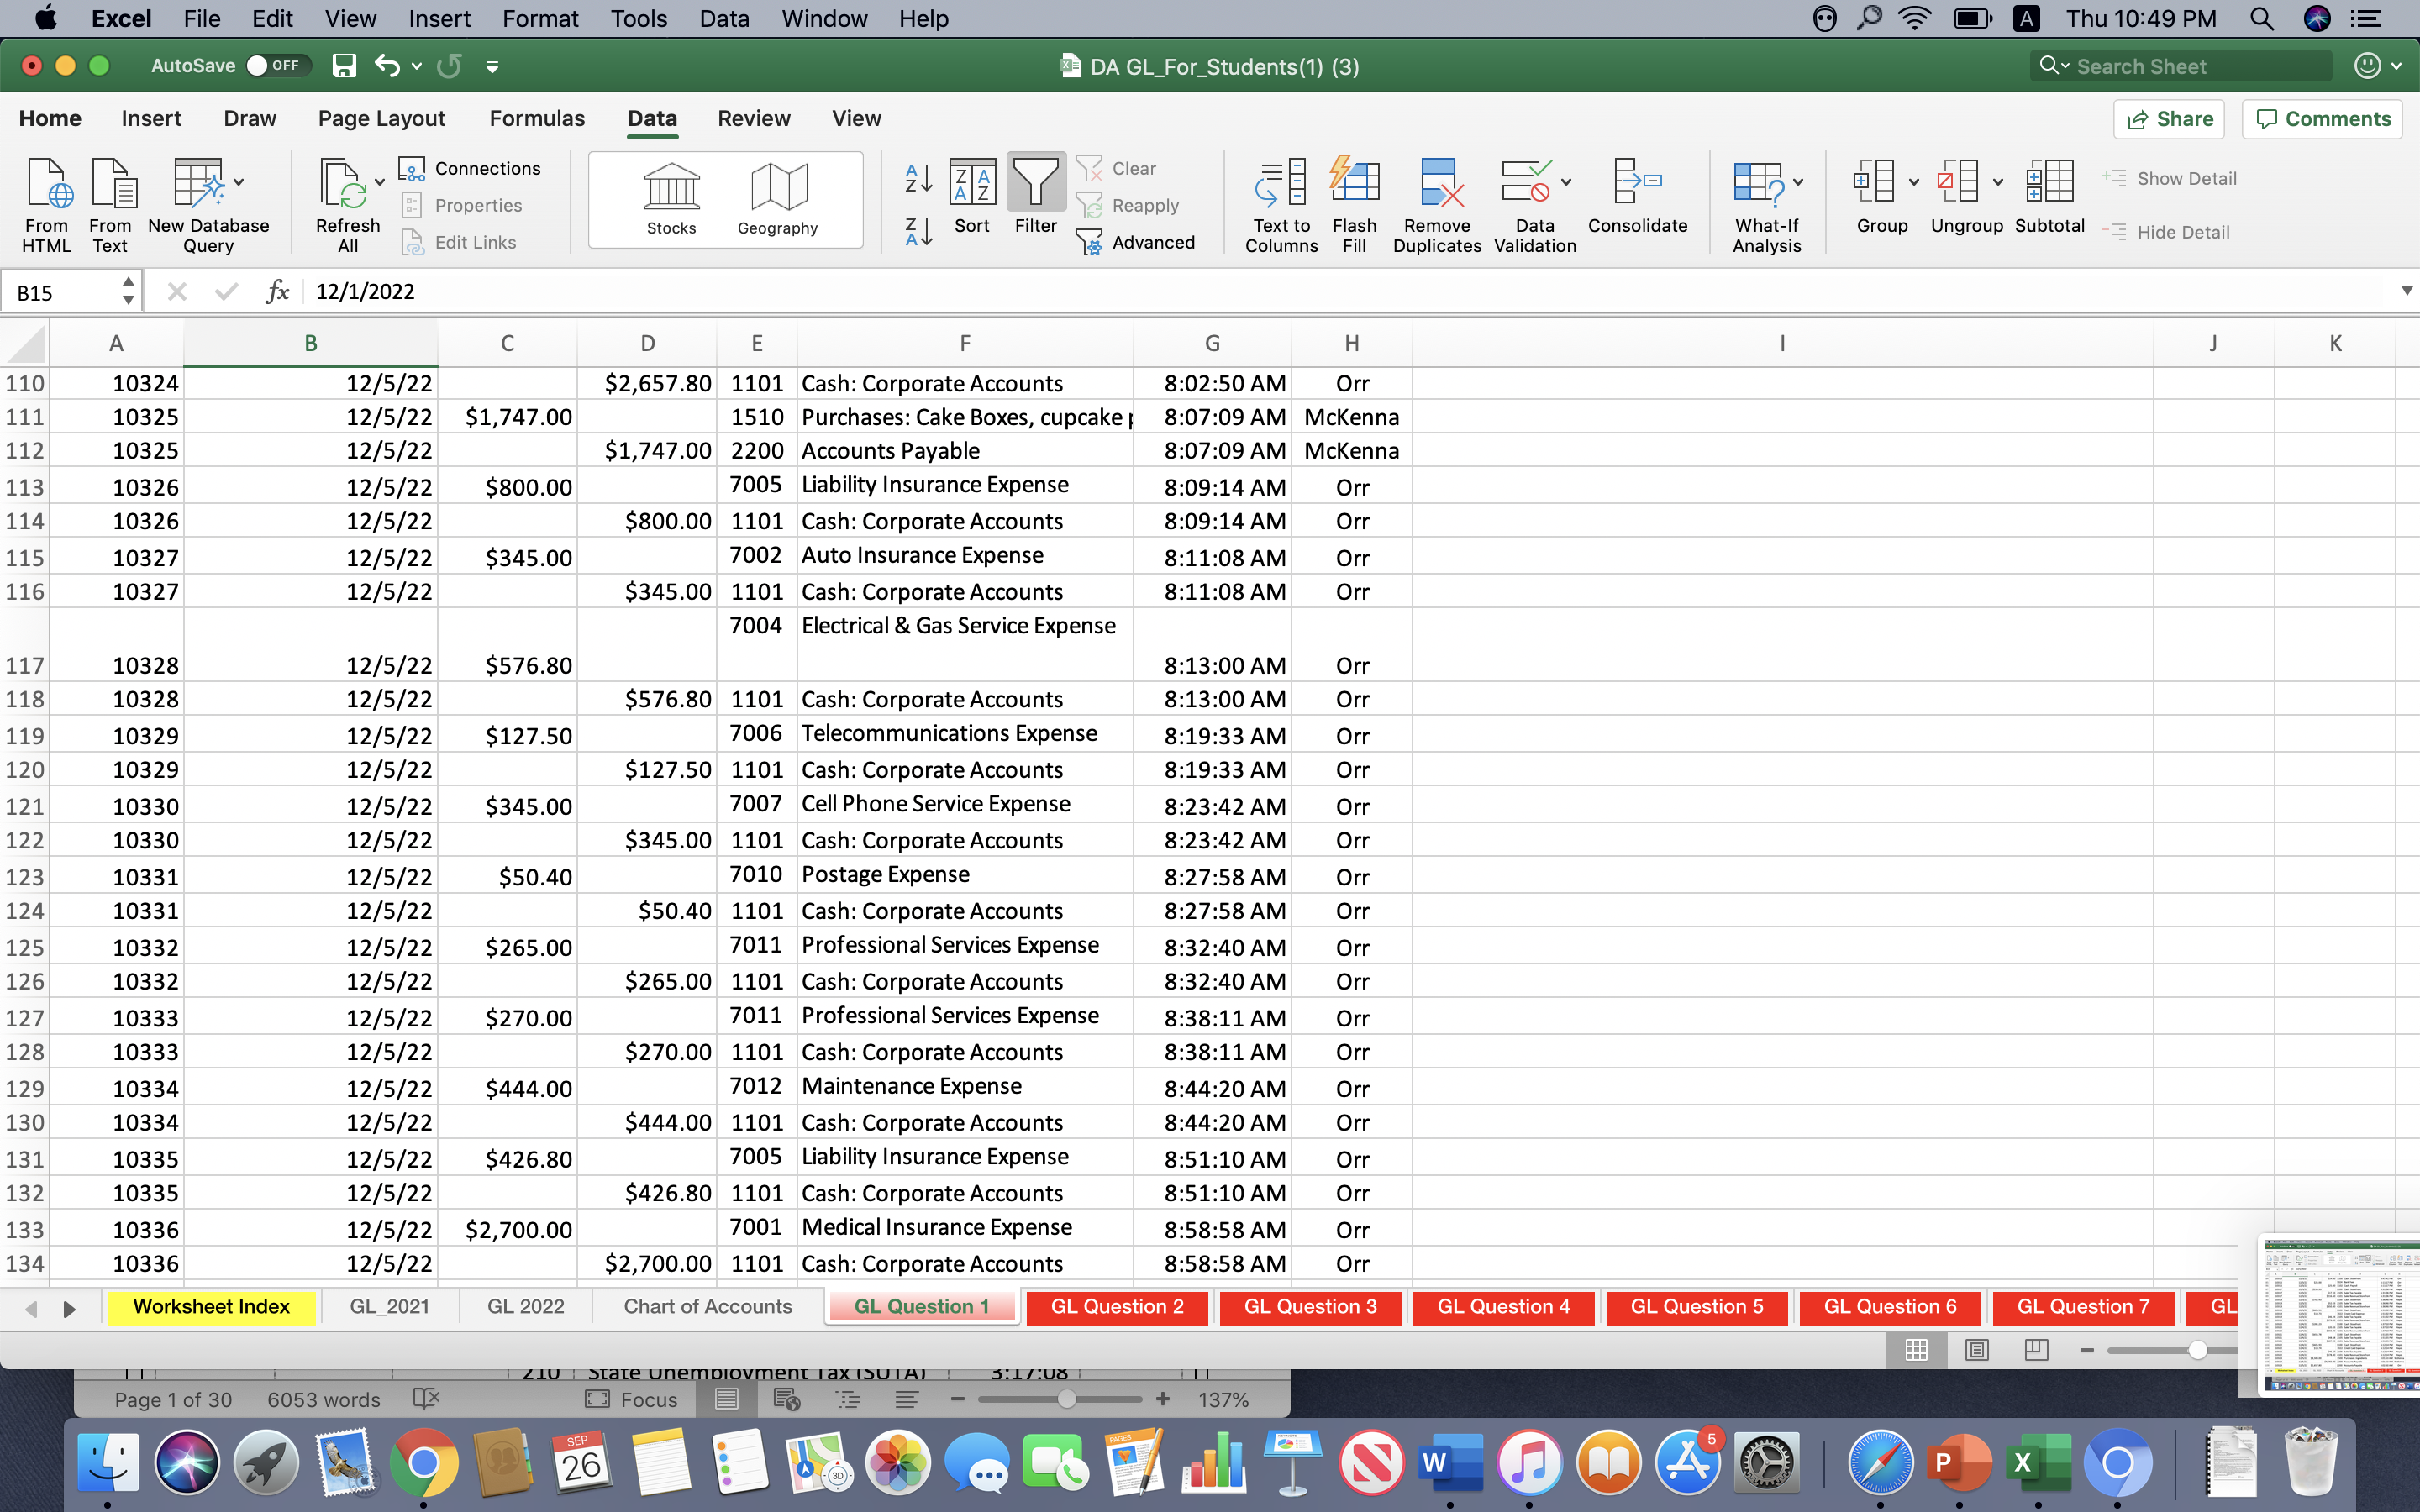Viewport: 2420px width, 1512px height.
Task: Expand the formula bar chevron
Action: coord(2406,291)
